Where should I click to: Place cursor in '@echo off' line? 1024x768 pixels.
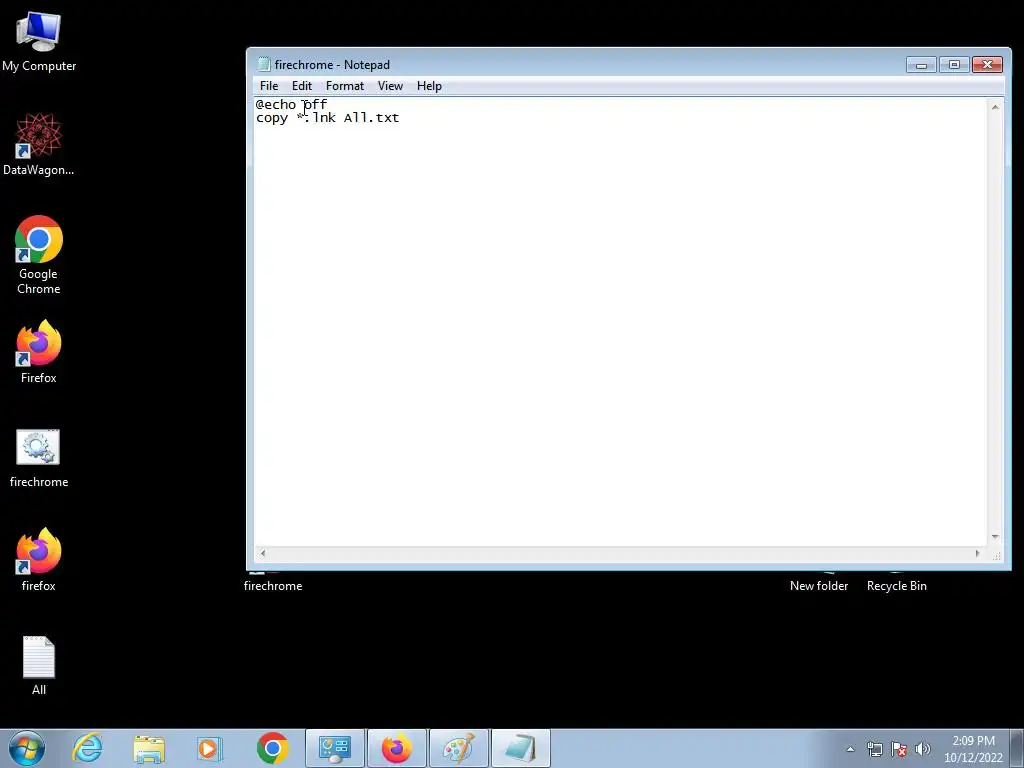pos(291,104)
